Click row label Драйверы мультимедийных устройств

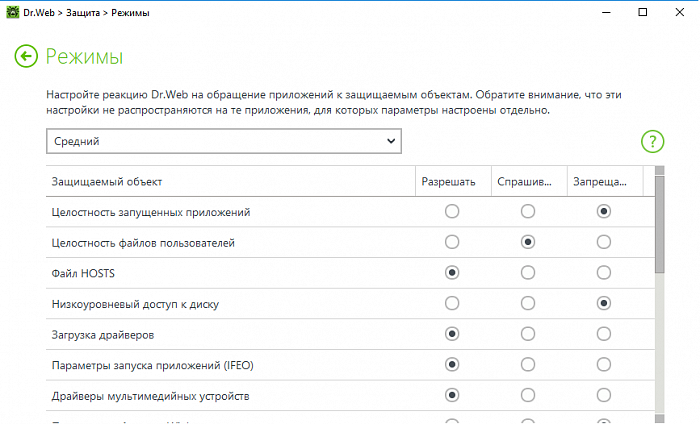(150, 396)
